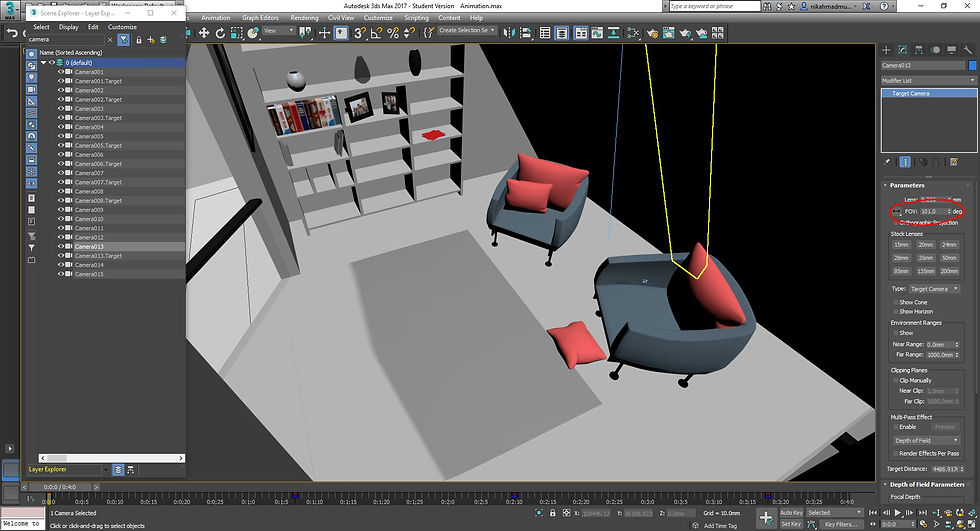Click the Key Filters button
The width and height of the screenshot is (980, 531).
tap(839, 524)
